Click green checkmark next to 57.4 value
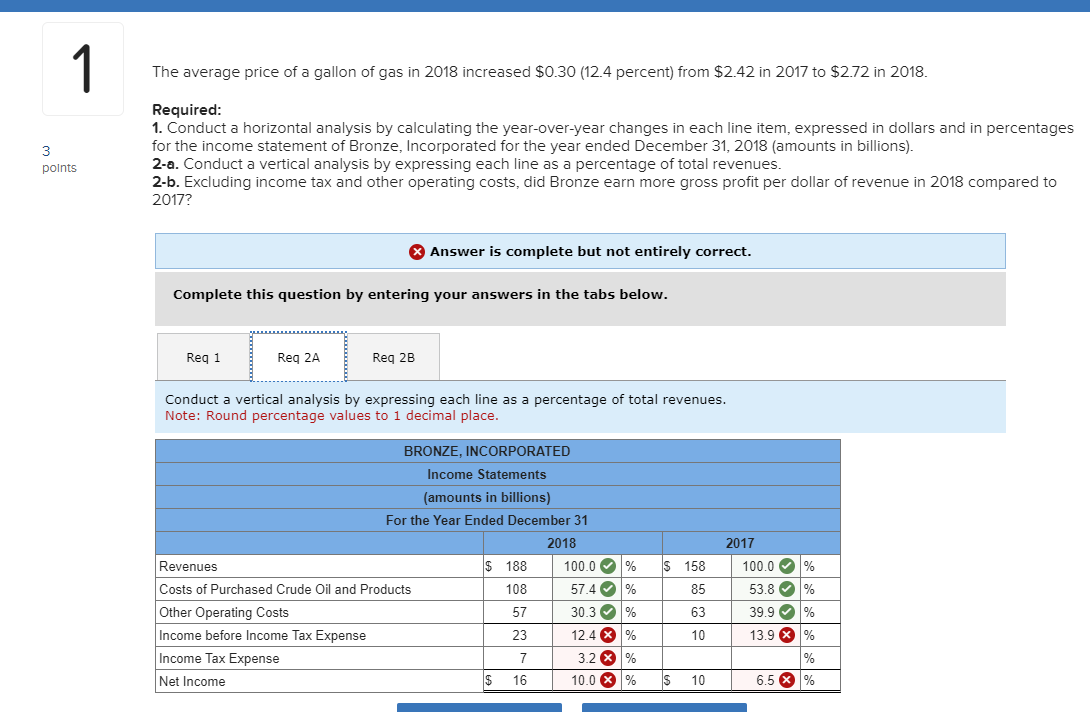1090x712 pixels. click(x=608, y=589)
